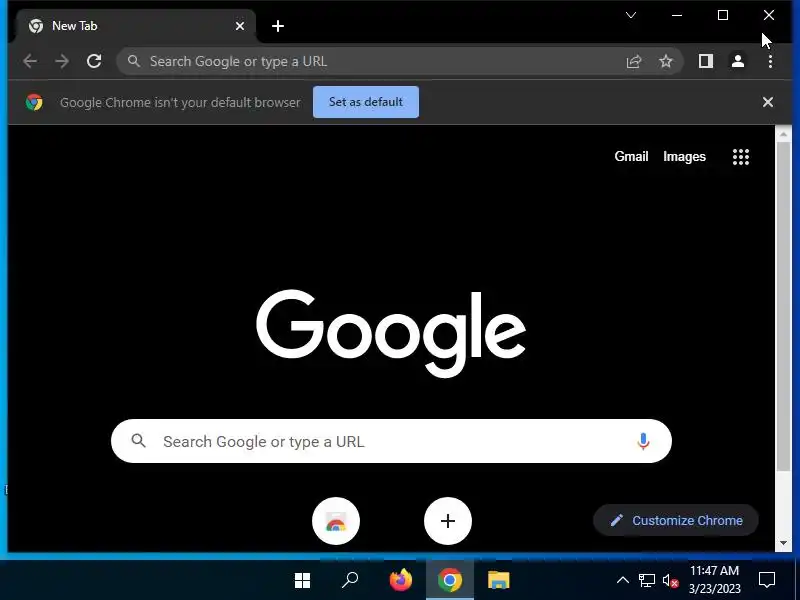This screenshot has height=600, width=800.
Task: Close the New Tab tab
Action: pyautogui.click(x=240, y=26)
